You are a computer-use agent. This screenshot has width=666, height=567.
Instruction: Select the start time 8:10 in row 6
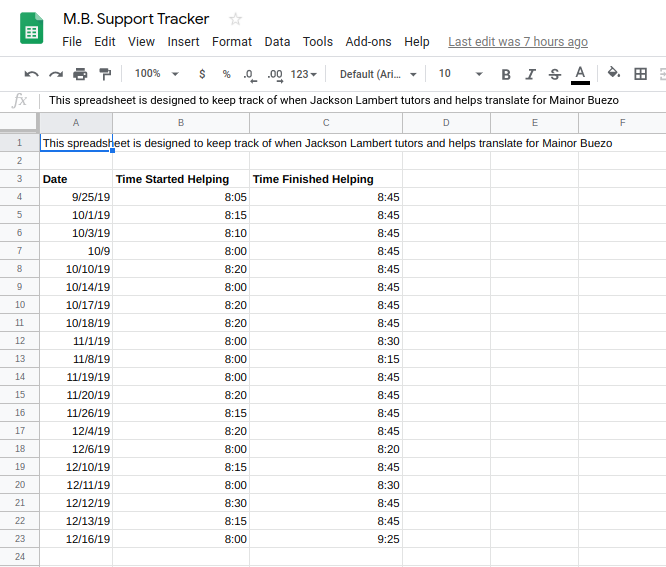[x=181, y=233]
